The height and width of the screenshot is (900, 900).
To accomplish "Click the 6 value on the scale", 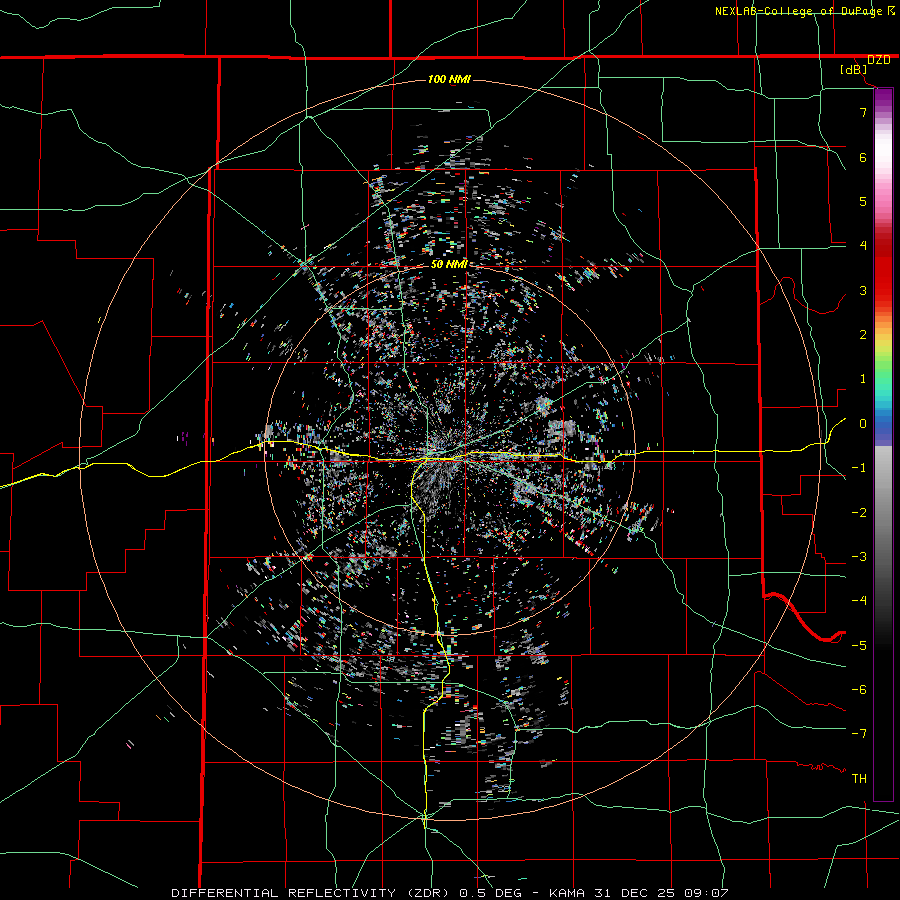I will tap(863, 157).
